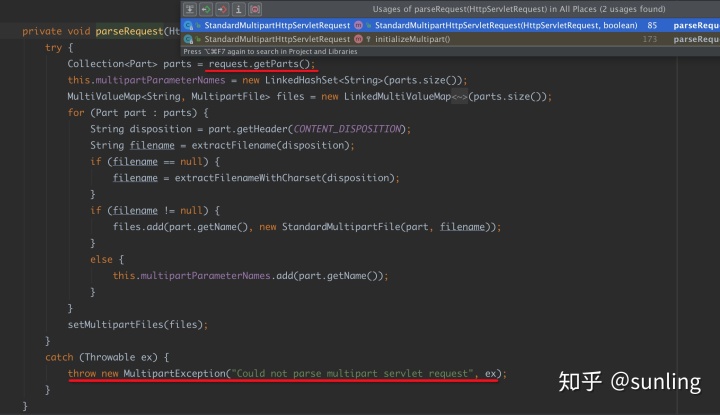Click class icon in the highlighted usage row

188,25
